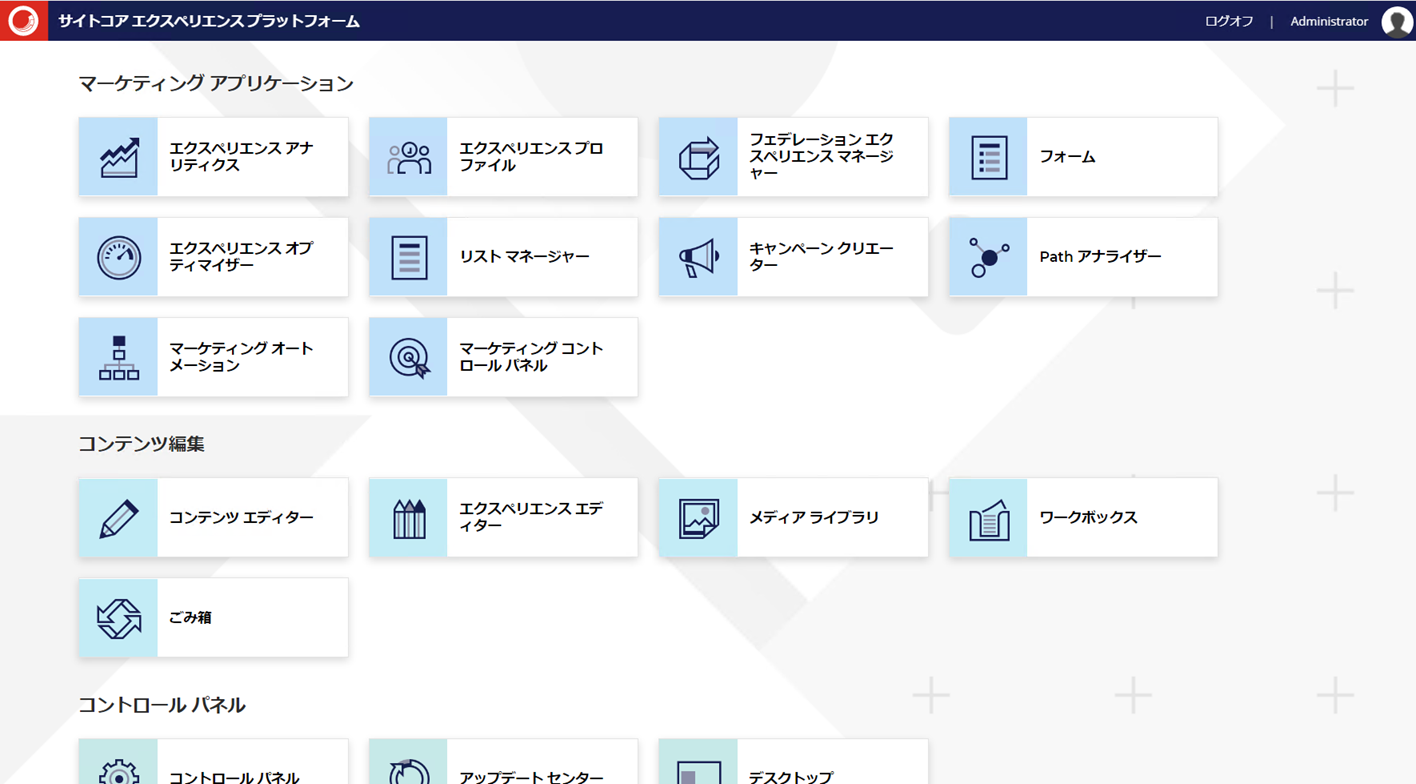Open the ごみ箱 tile label
1416x784 pixels.
190,618
